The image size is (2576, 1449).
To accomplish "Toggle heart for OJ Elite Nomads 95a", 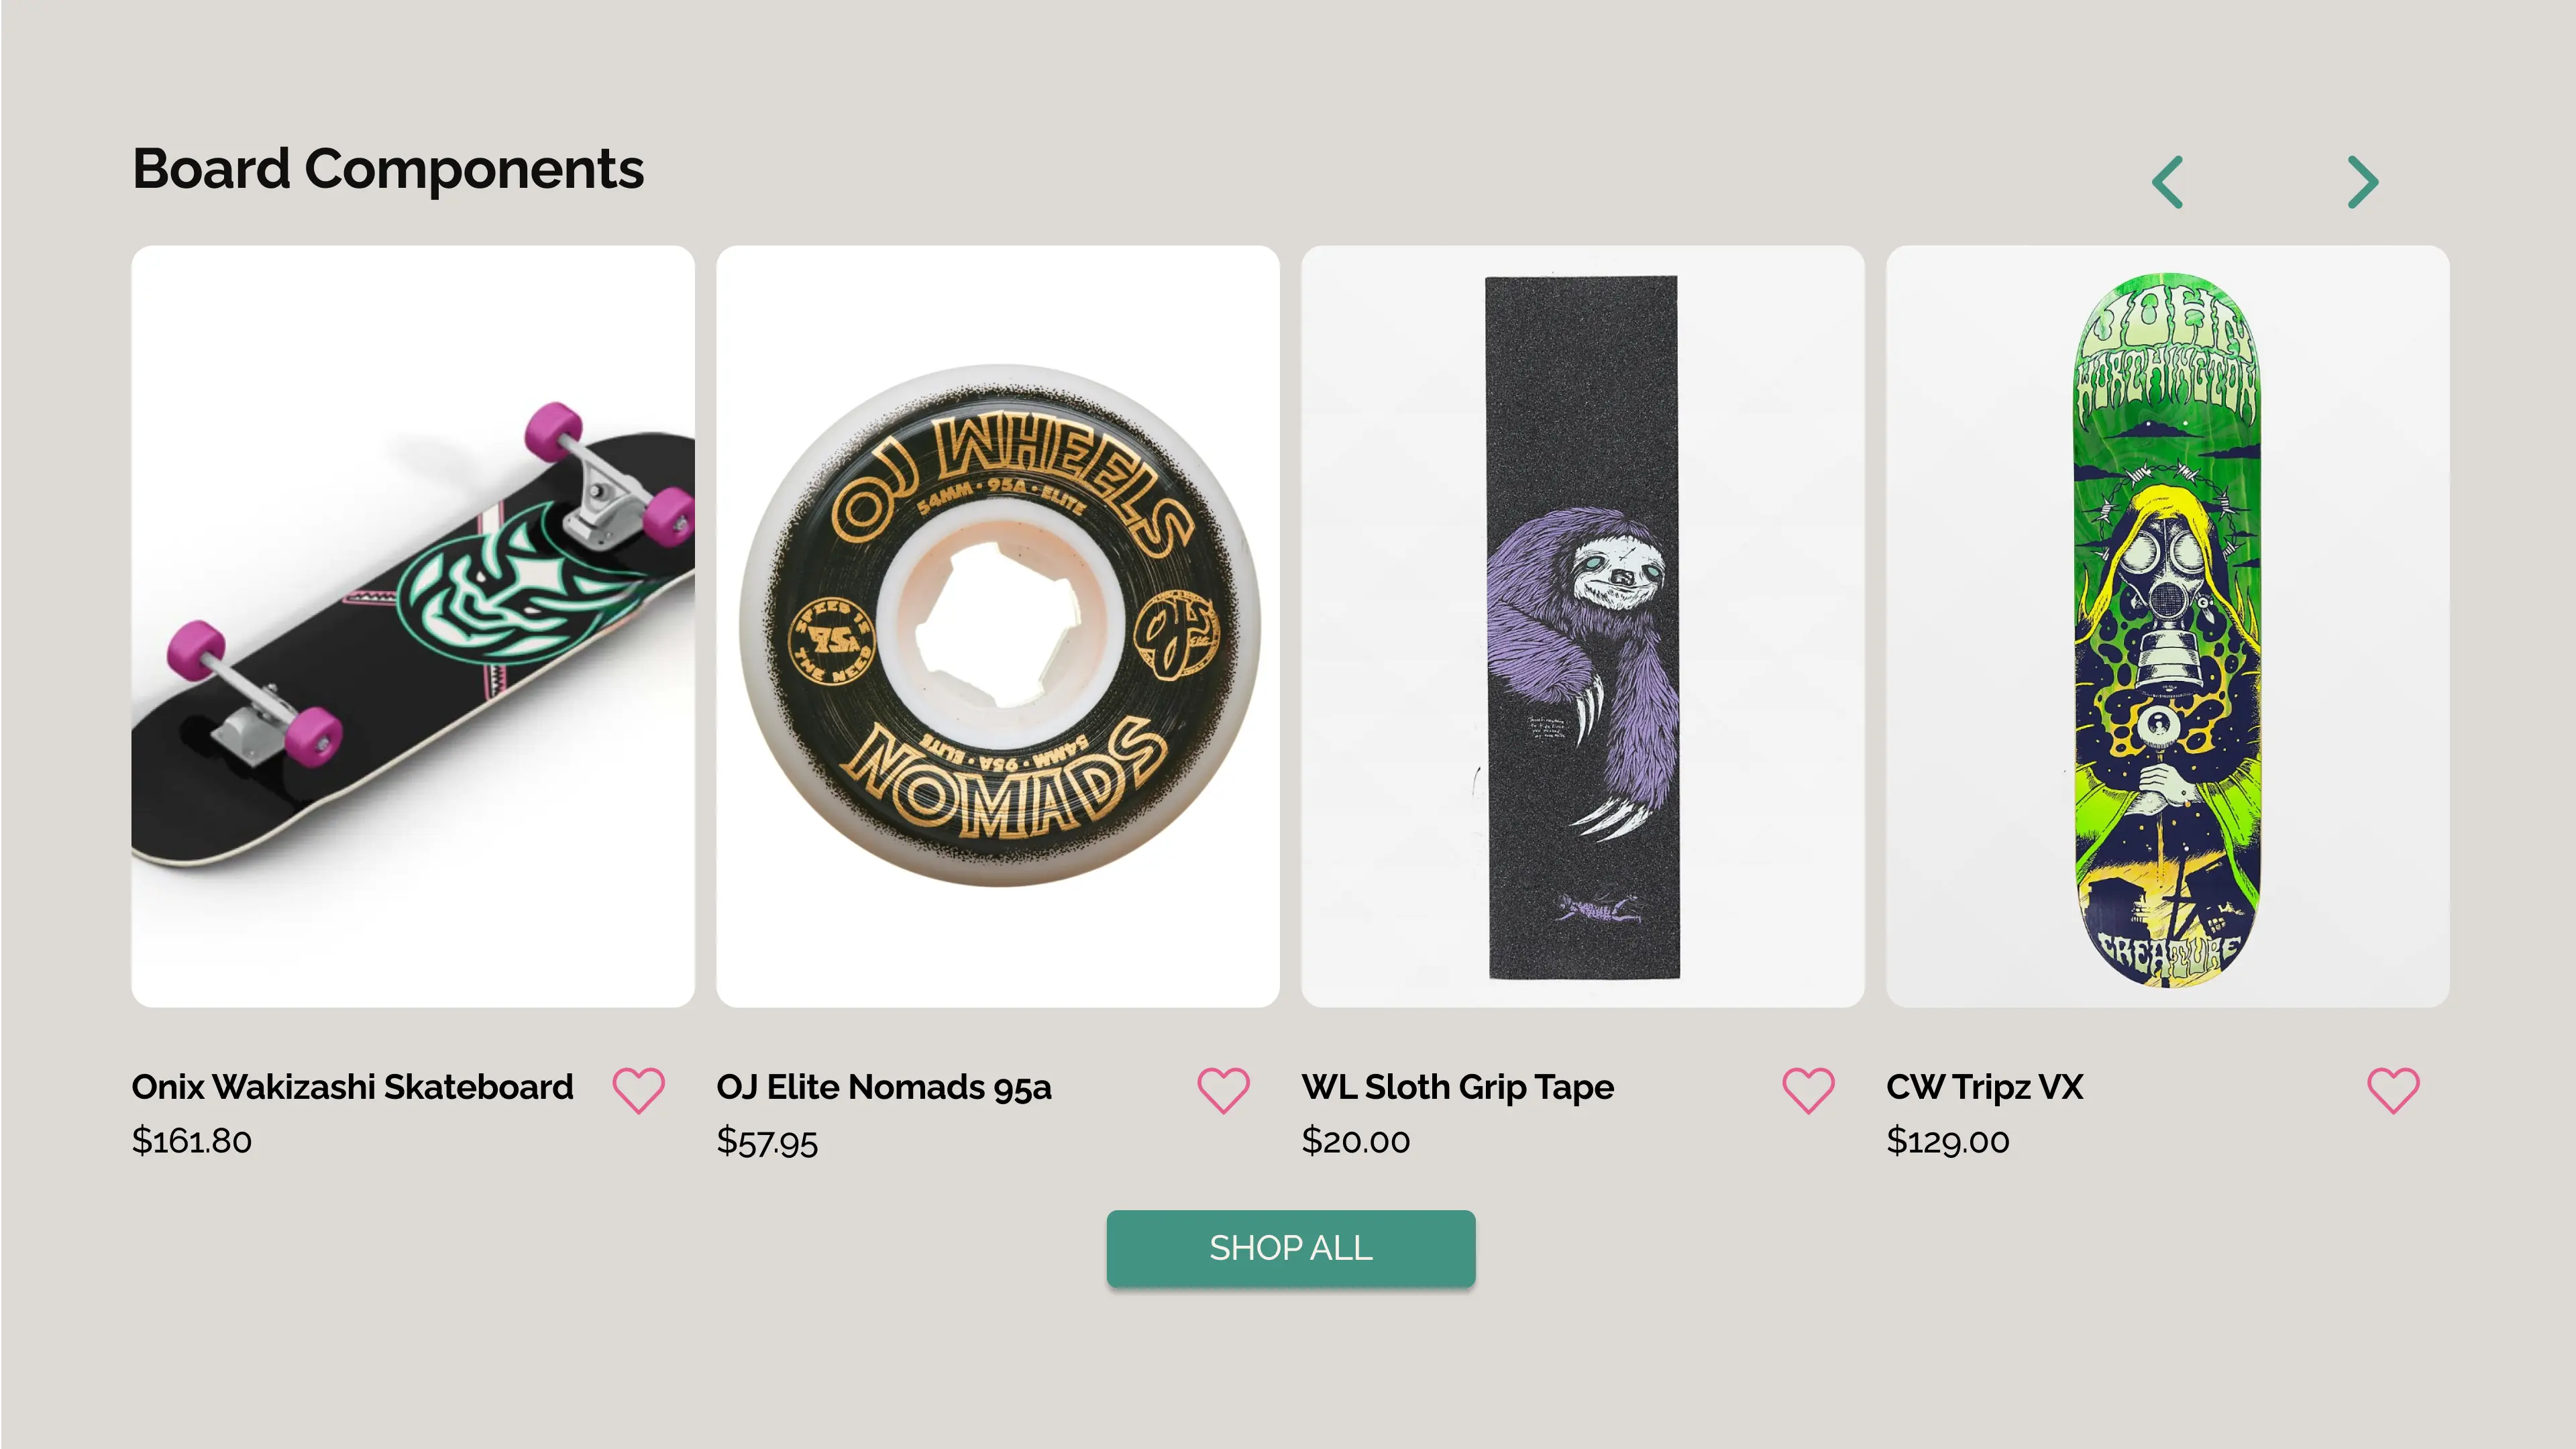I will click(1223, 1090).
